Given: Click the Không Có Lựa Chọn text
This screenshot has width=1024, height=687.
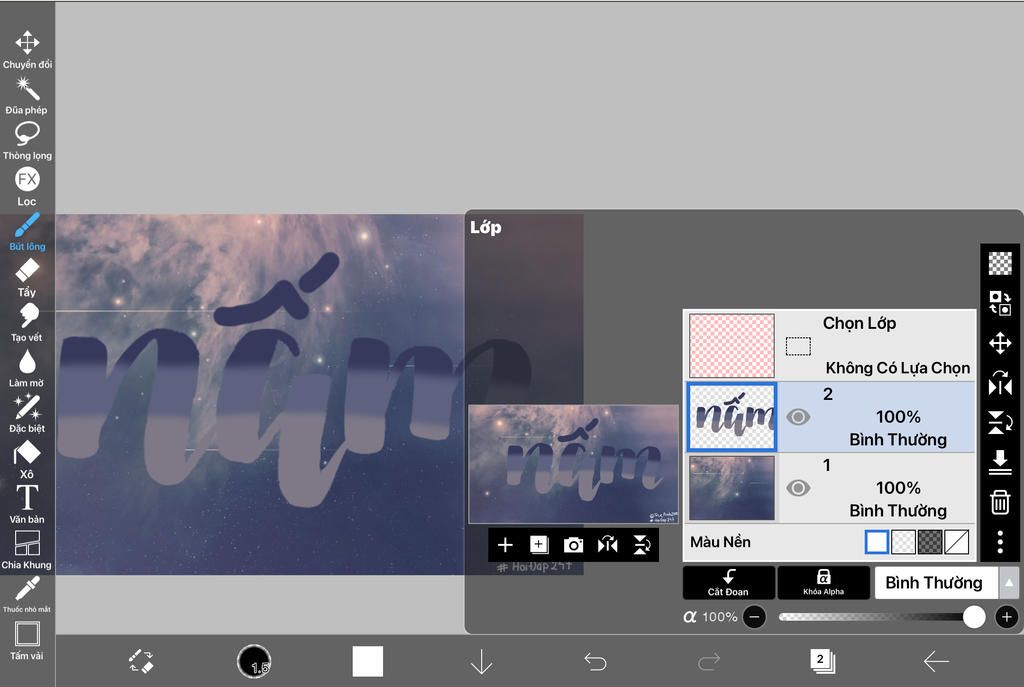Looking at the screenshot, I should point(898,368).
